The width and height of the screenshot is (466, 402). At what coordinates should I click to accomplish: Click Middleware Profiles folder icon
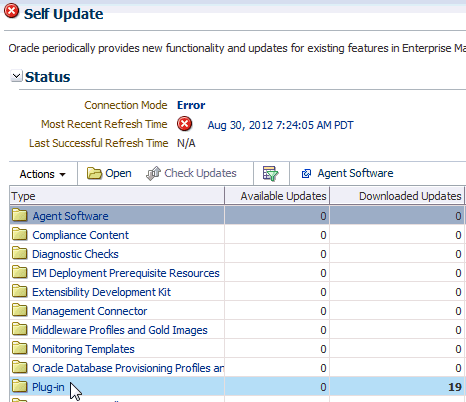20,329
